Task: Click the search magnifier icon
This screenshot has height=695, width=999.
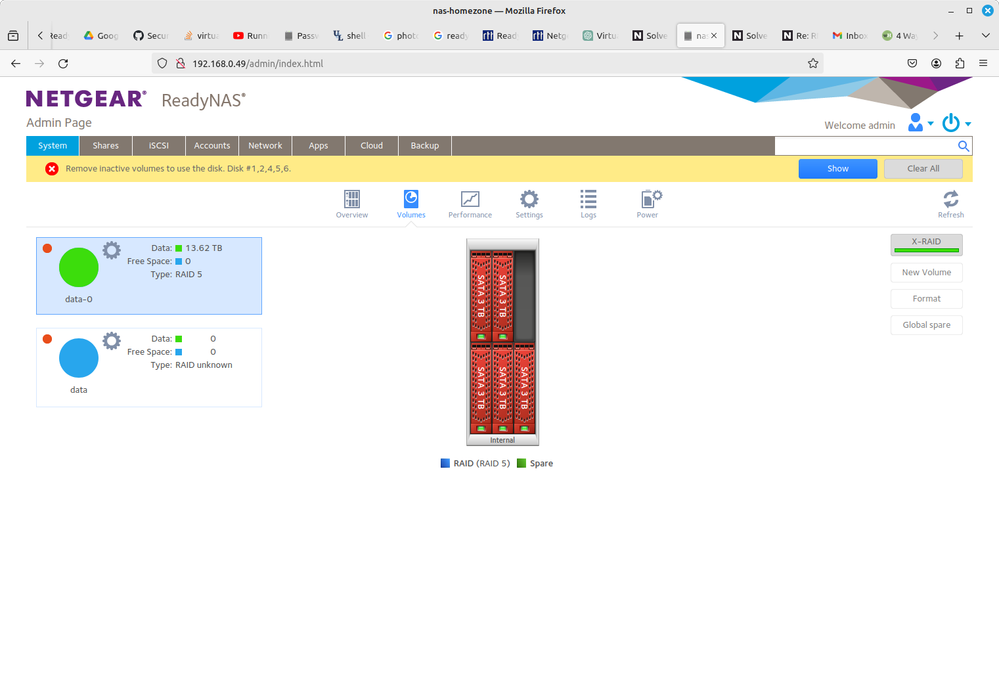Action: point(963,146)
